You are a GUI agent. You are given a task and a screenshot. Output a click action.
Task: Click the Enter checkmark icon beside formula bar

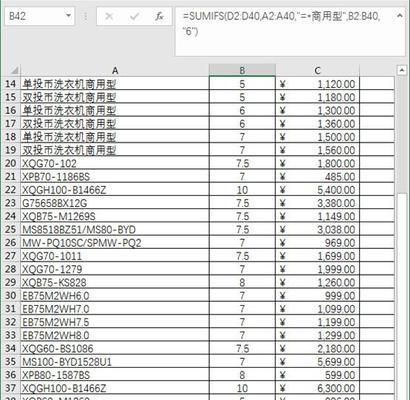134,16
